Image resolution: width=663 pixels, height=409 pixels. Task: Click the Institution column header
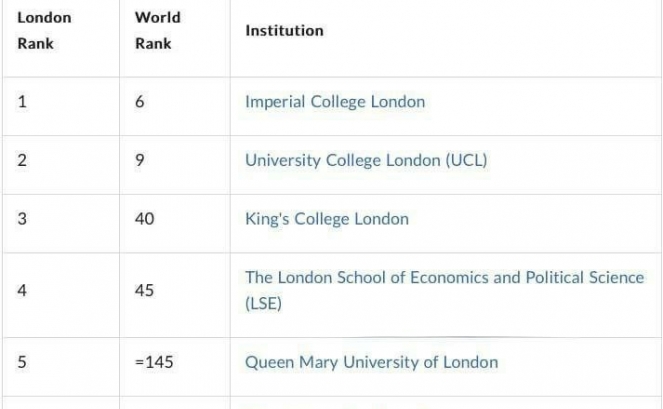[285, 30]
